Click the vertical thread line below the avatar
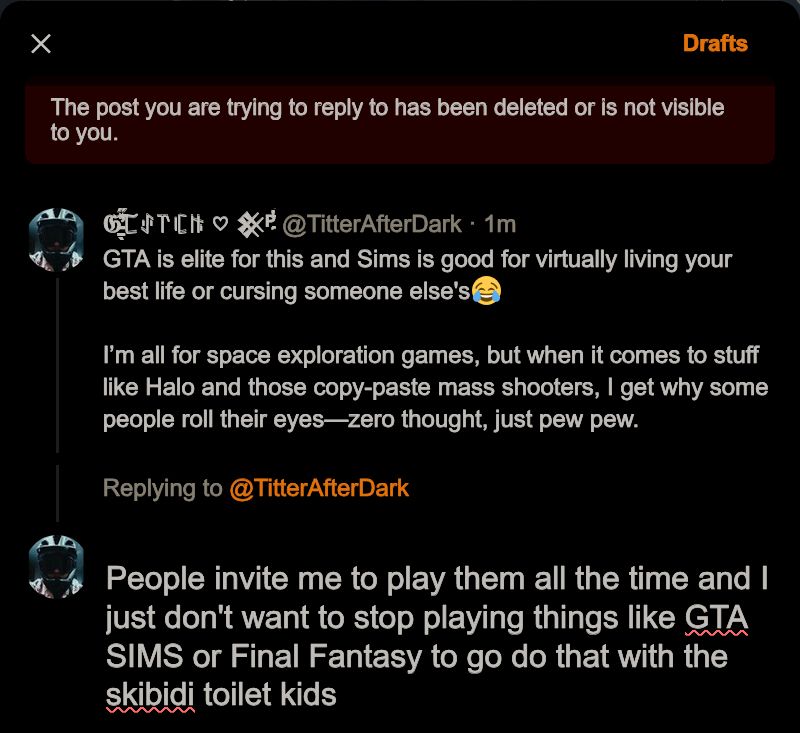The height and width of the screenshot is (733, 800). (57, 365)
